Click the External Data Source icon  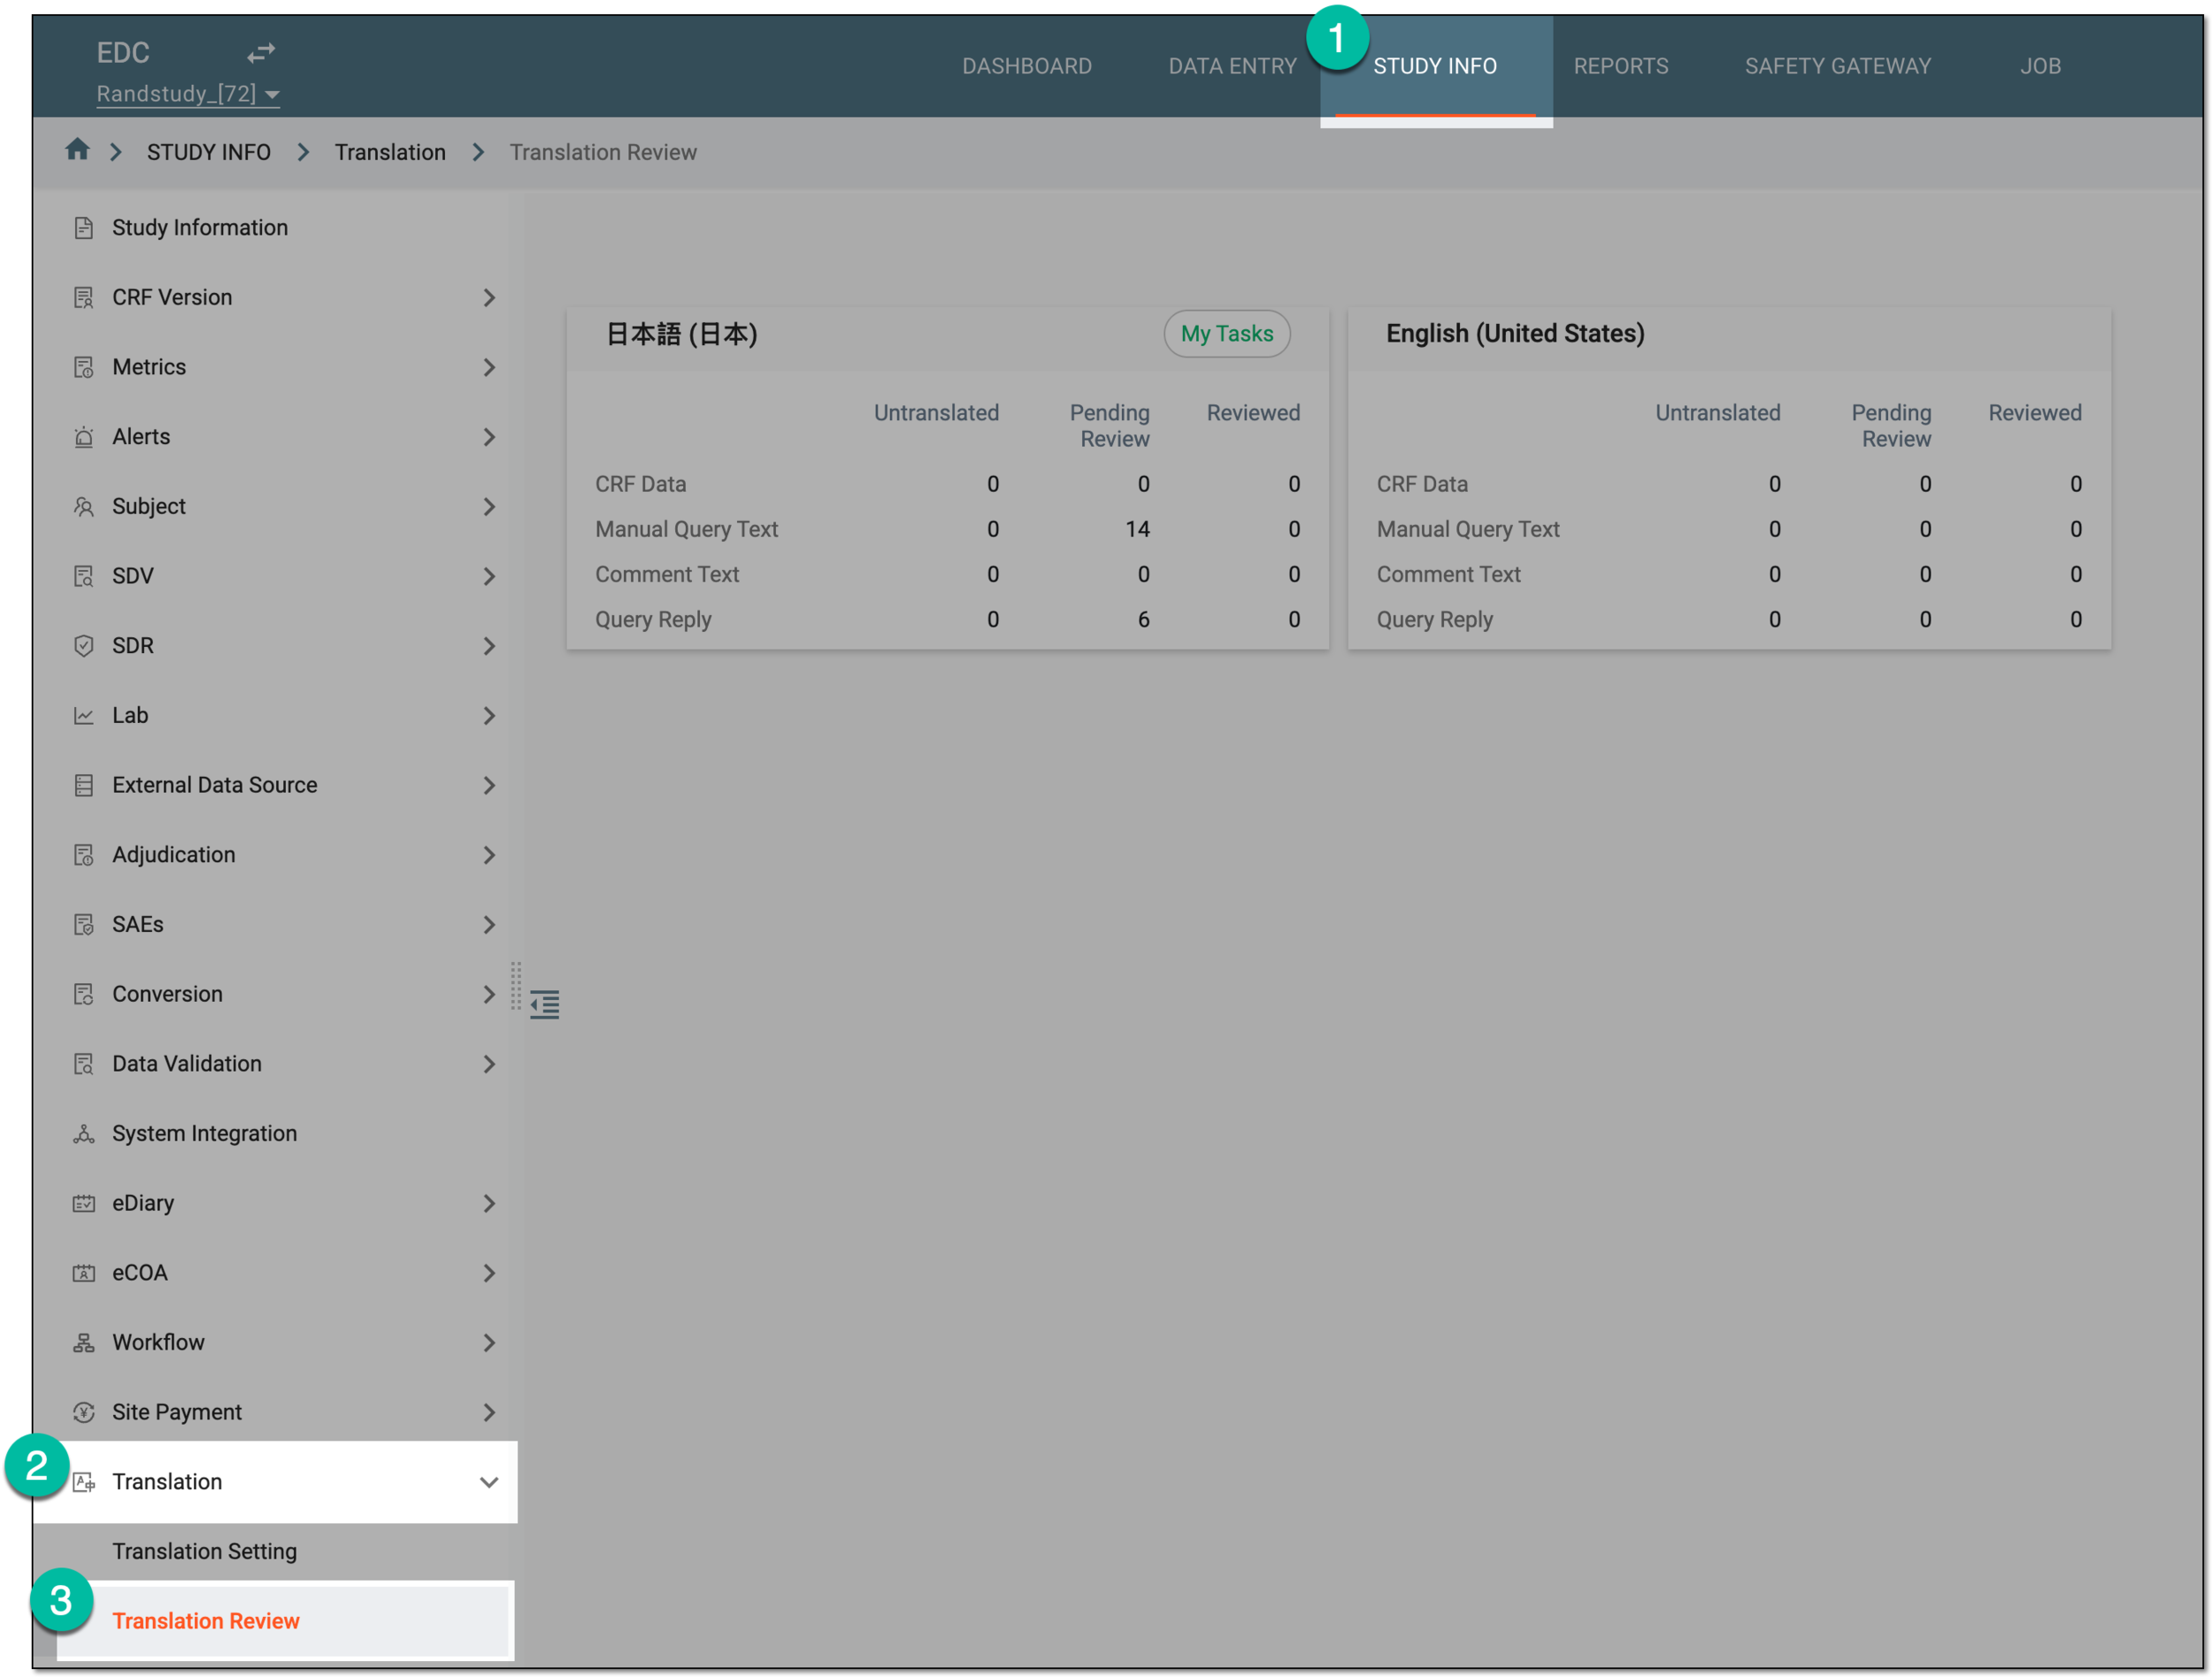(x=84, y=785)
